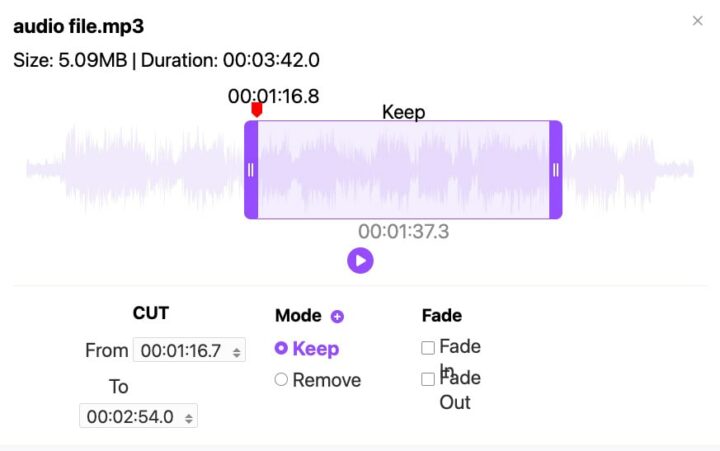Grab the left trim handle of selection

[250, 170]
